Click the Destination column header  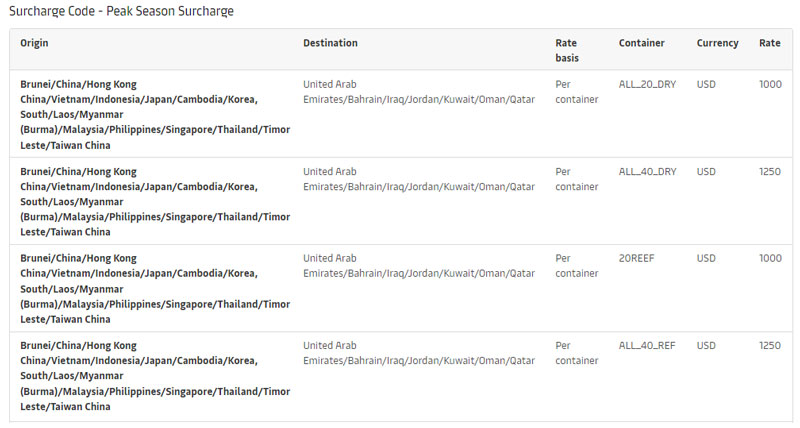[x=330, y=43]
